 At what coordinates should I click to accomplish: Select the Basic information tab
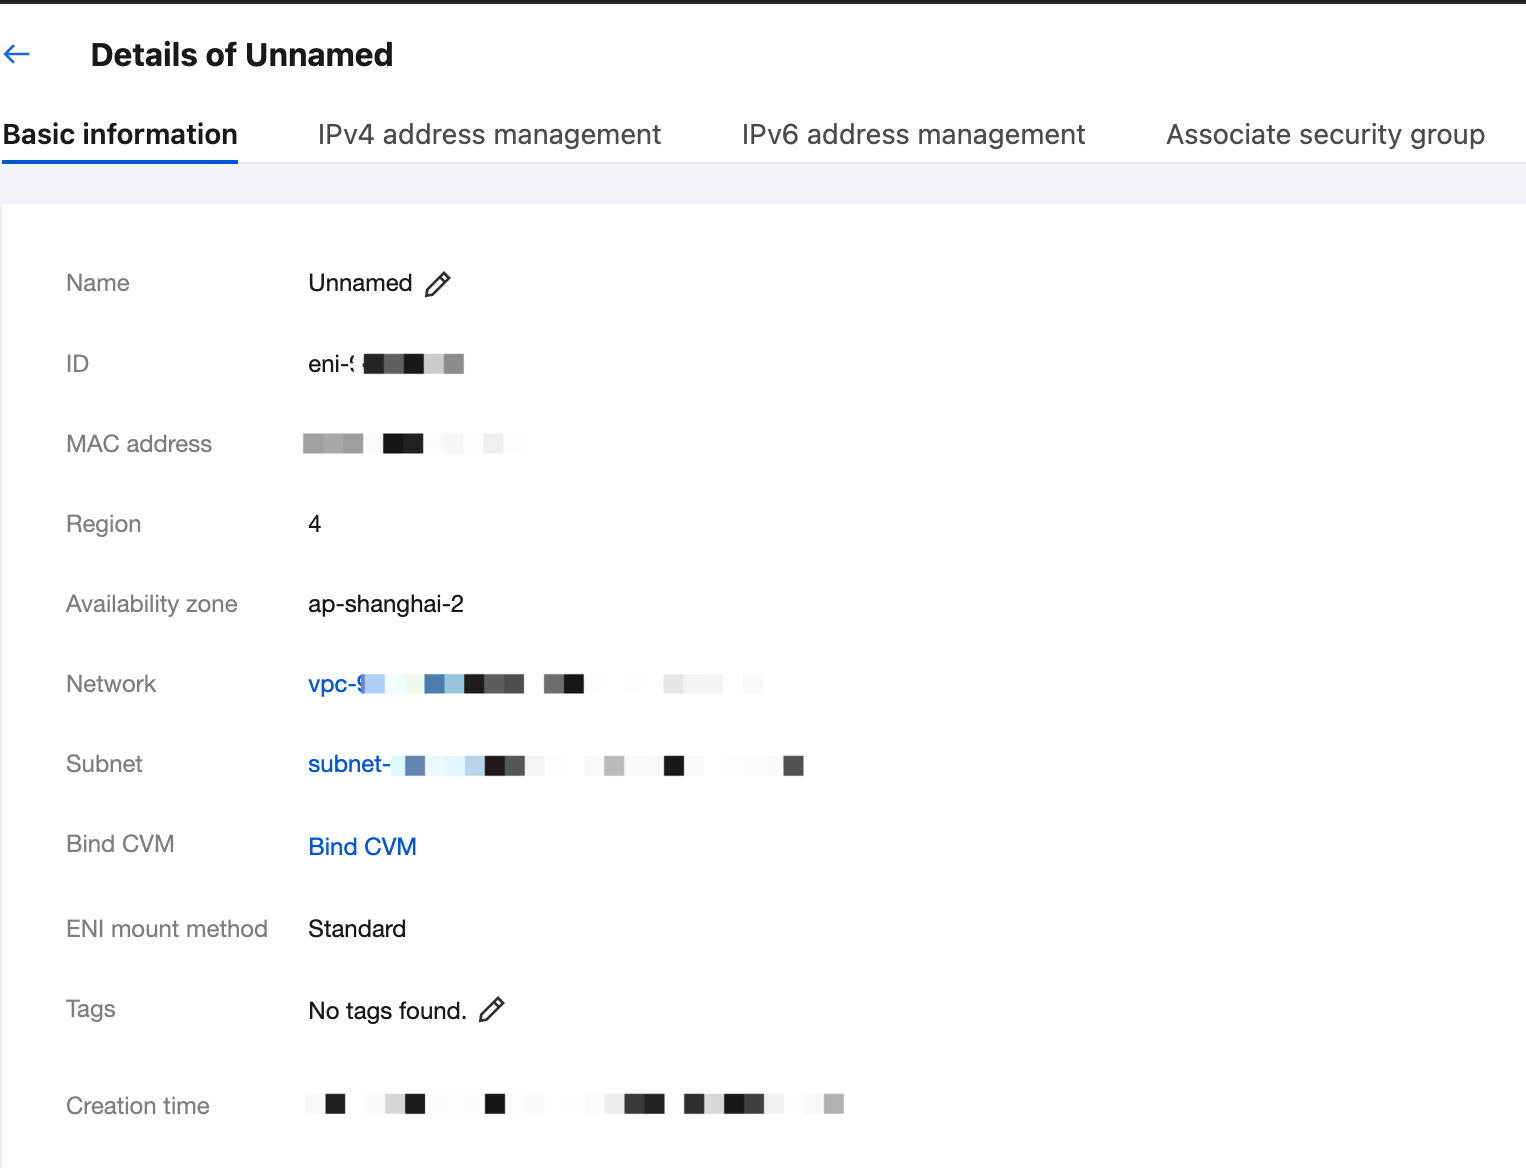click(120, 135)
